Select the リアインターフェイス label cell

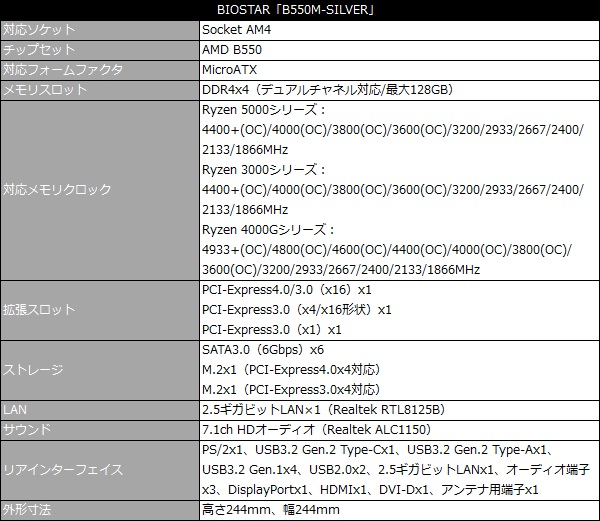(100, 470)
